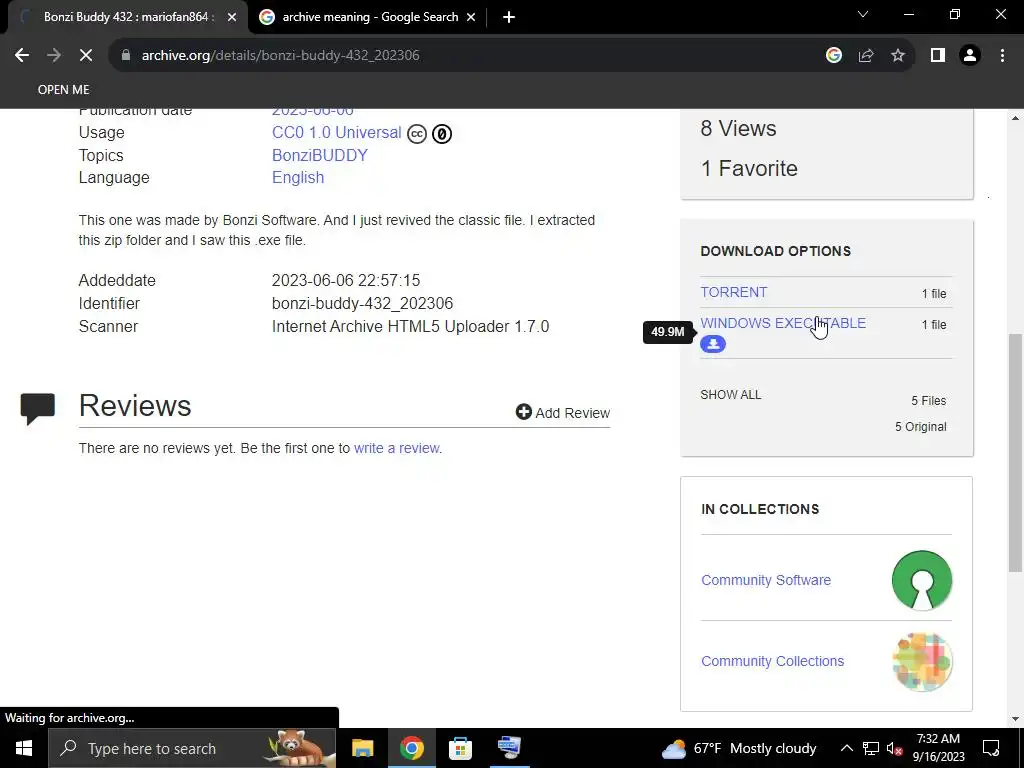Click the 8 Views text

point(739,128)
